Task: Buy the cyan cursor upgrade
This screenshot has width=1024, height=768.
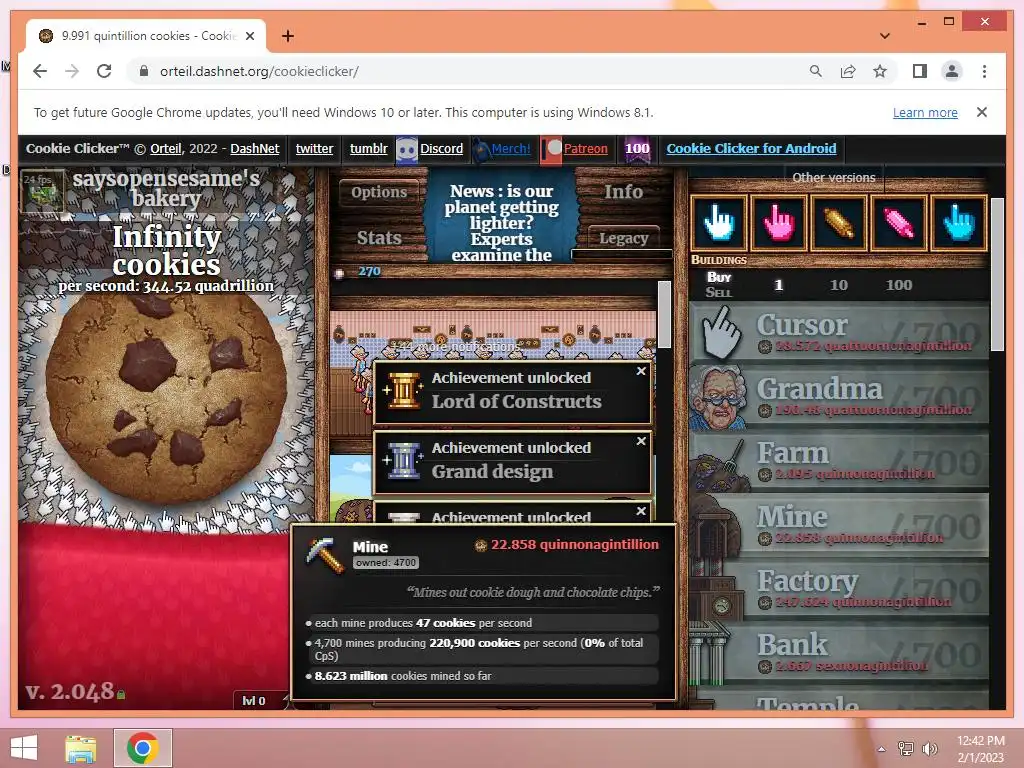Action: (959, 223)
